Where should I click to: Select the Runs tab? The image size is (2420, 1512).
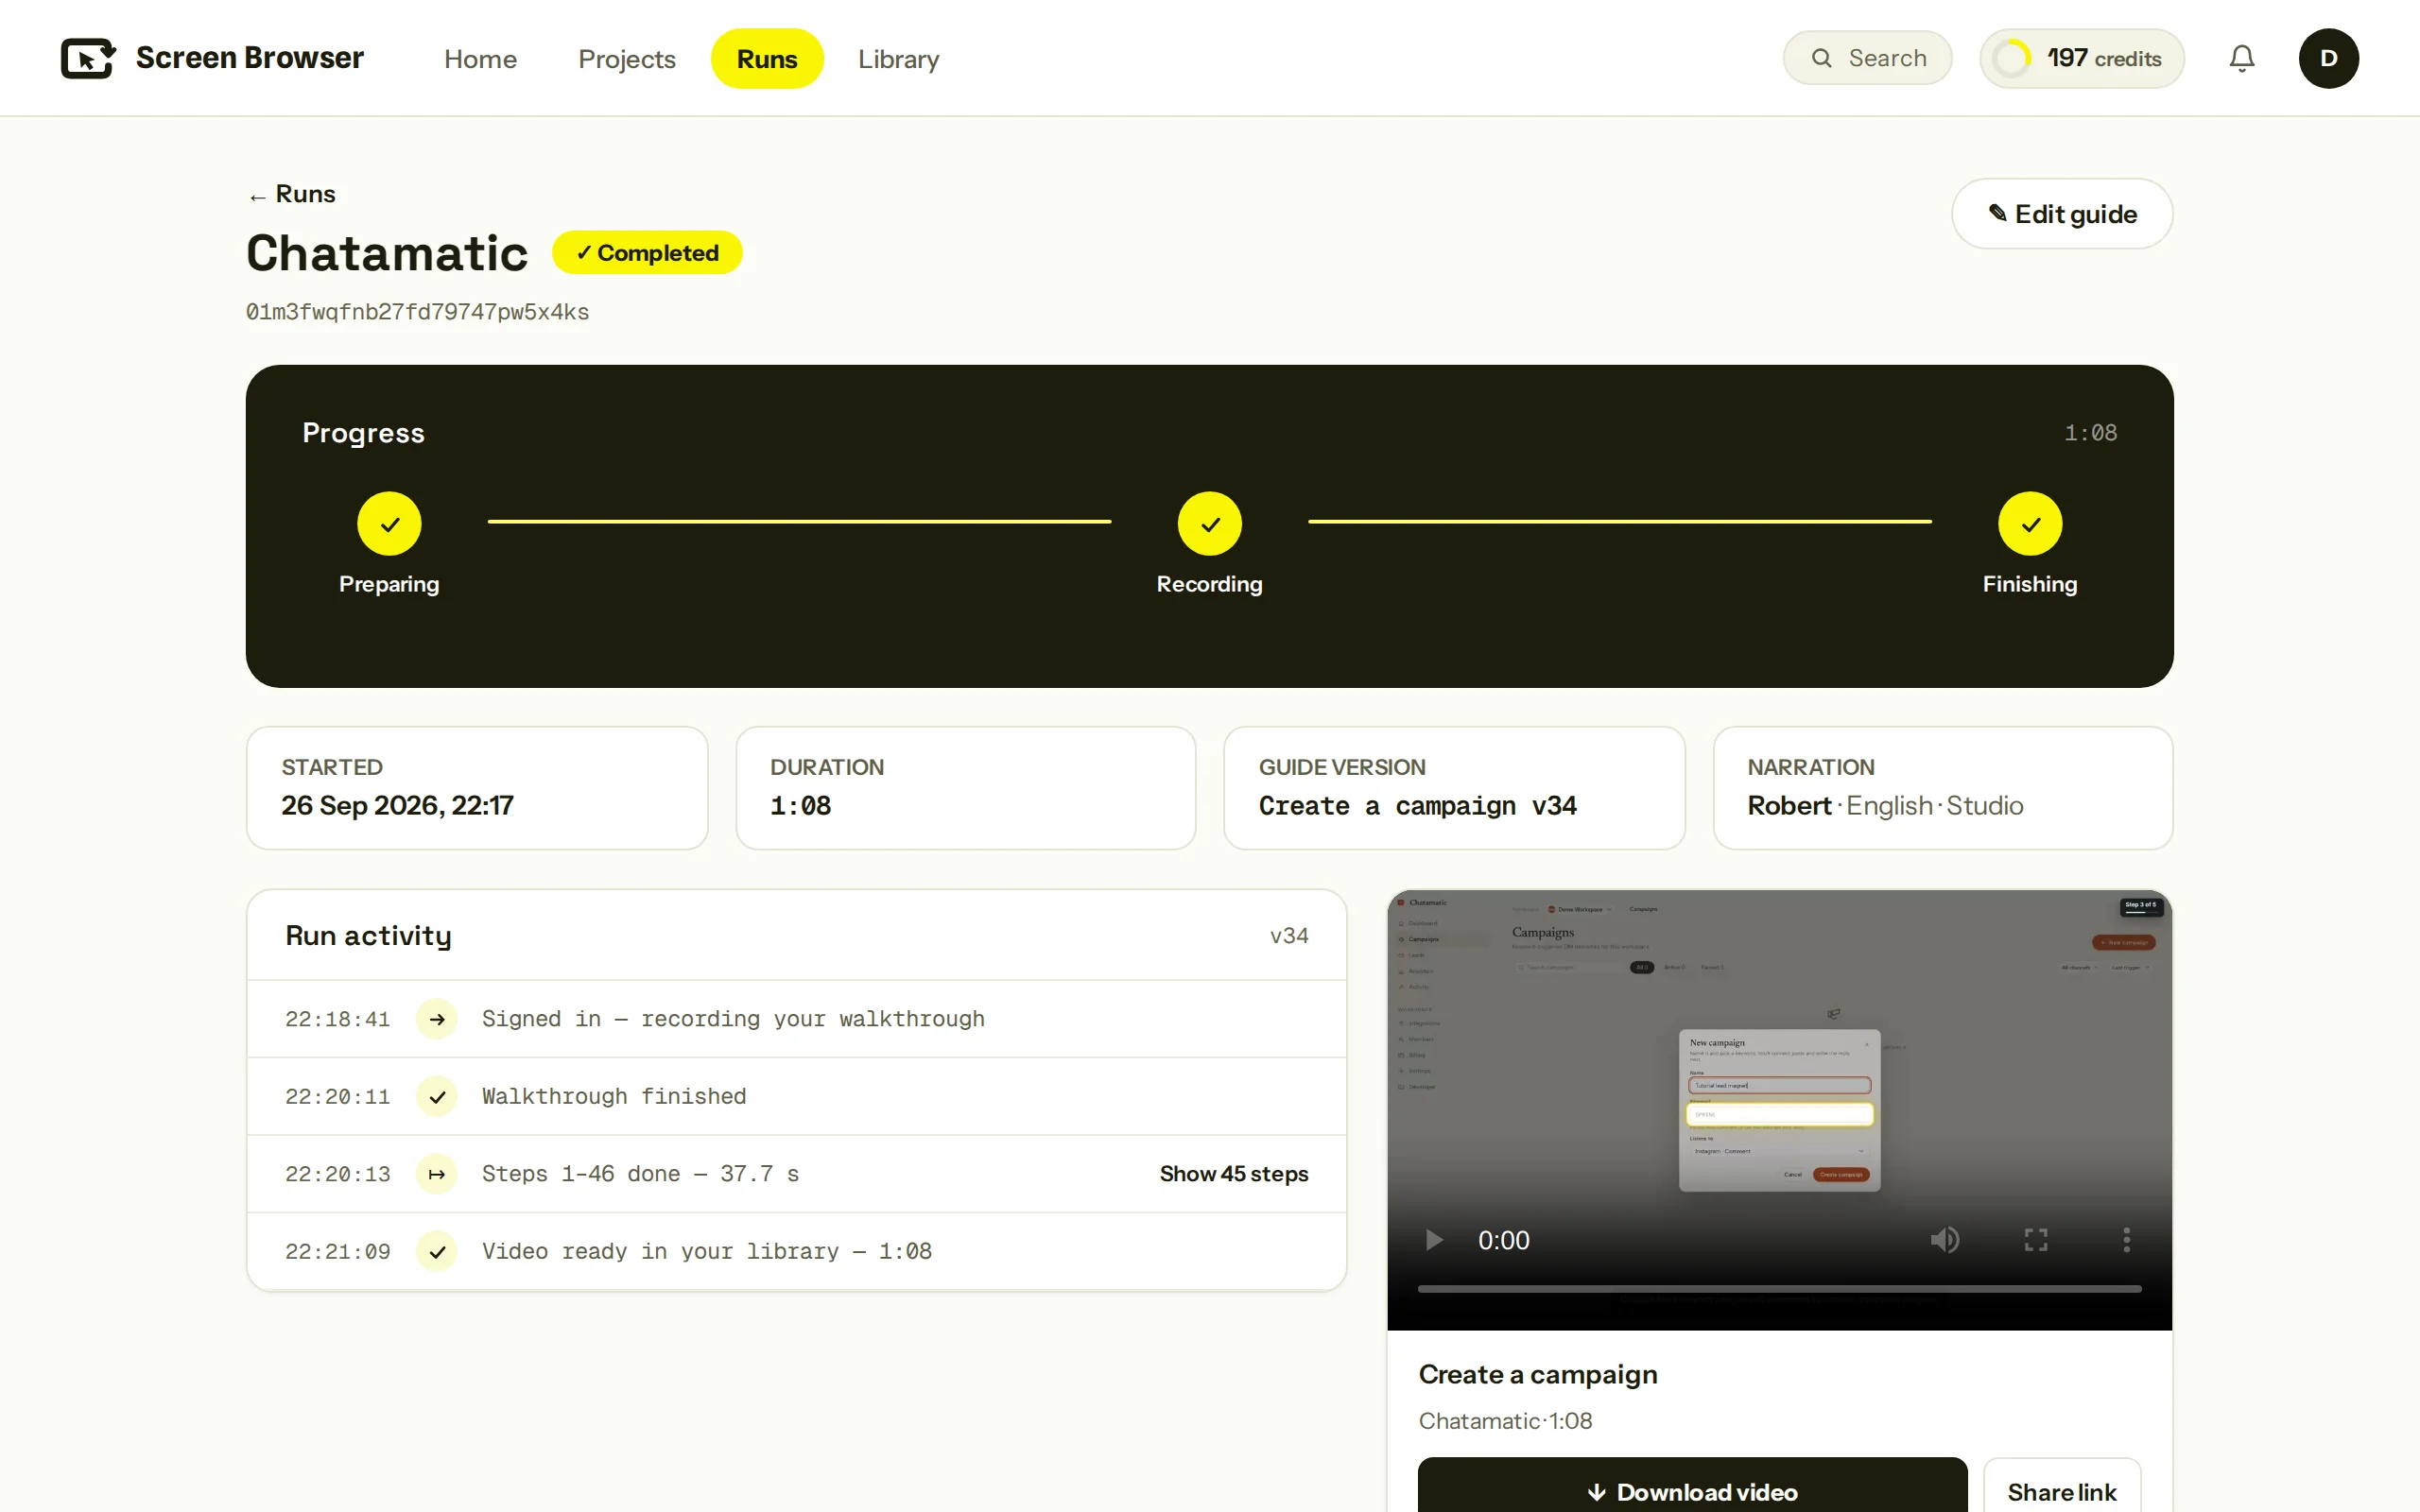click(767, 59)
